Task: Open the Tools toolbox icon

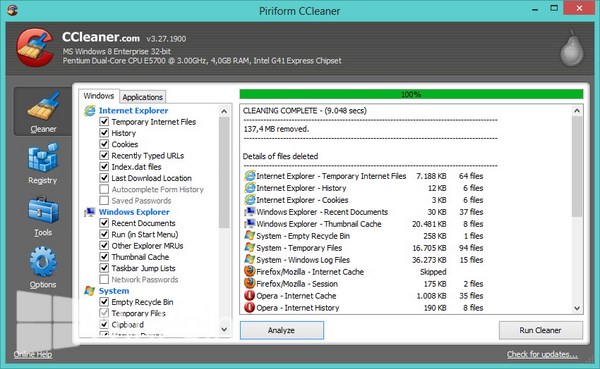Action: (43, 210)
